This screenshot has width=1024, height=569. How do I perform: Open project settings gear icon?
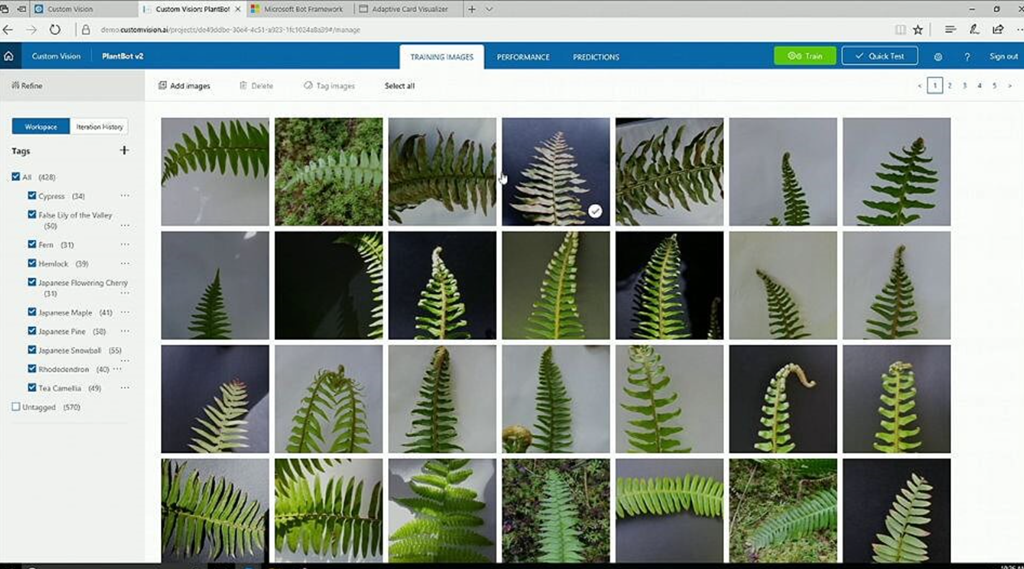pos(938,57)
